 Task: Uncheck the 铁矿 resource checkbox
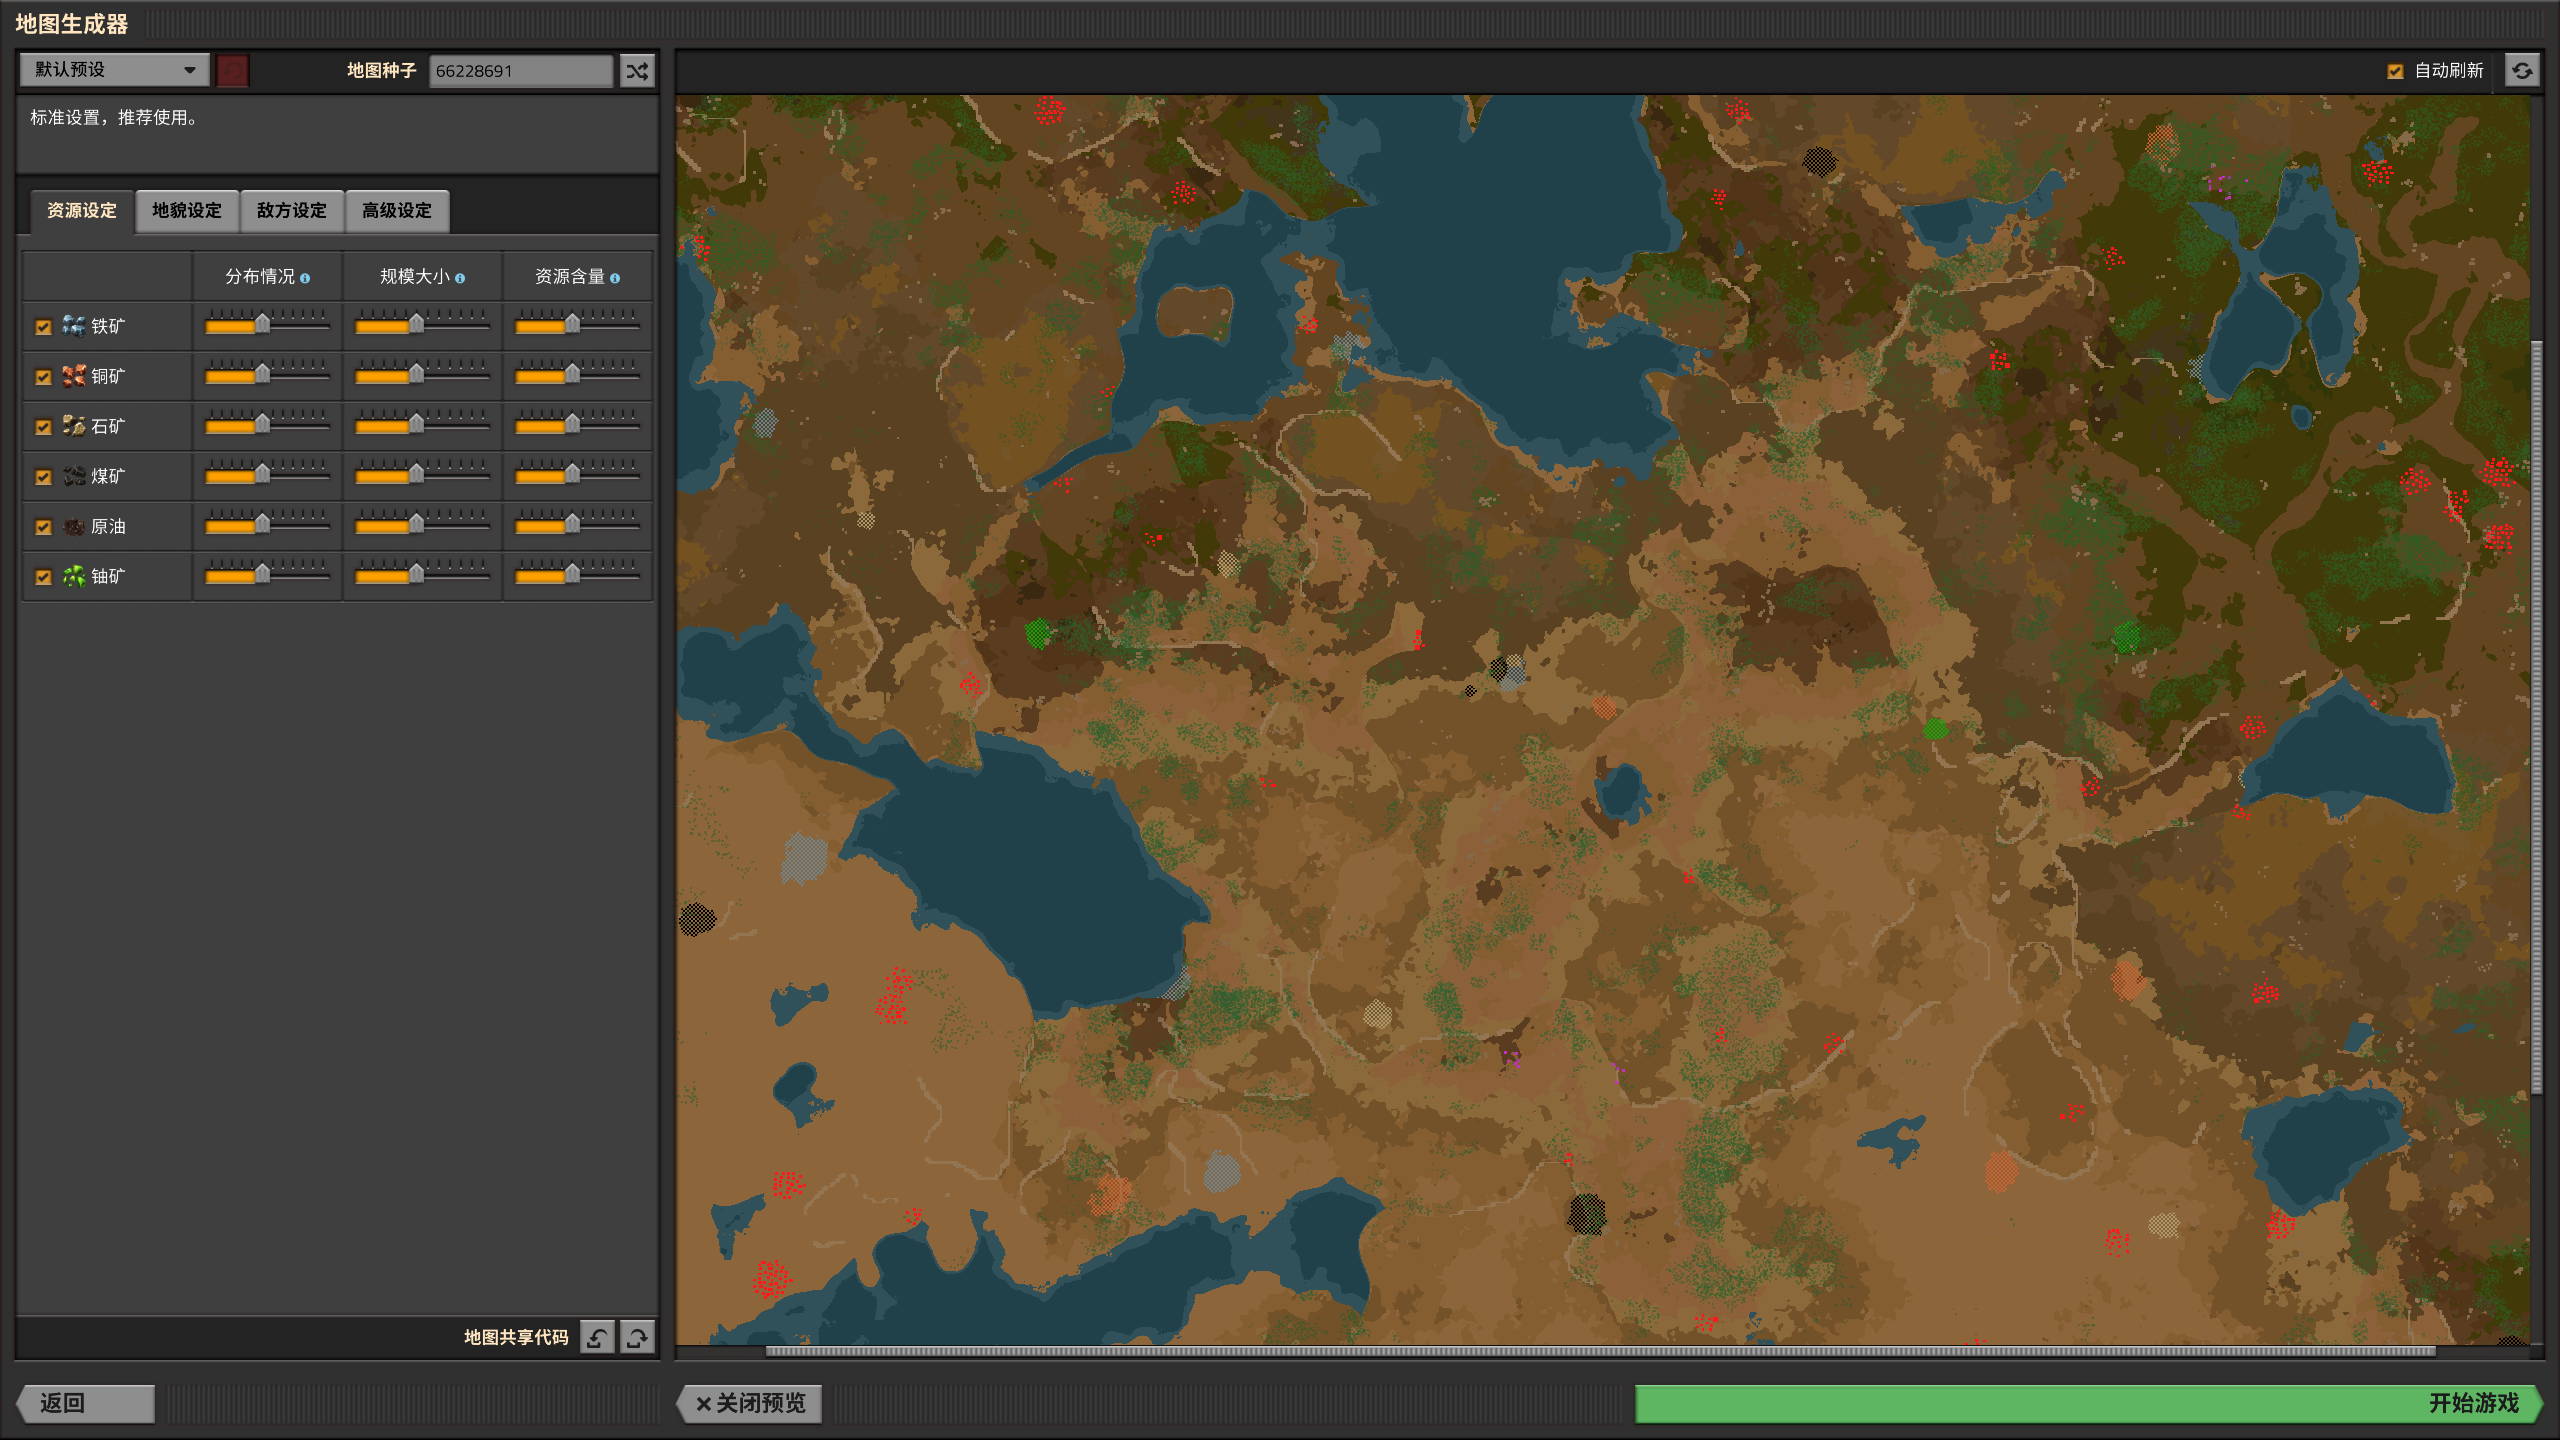[43, 327]
